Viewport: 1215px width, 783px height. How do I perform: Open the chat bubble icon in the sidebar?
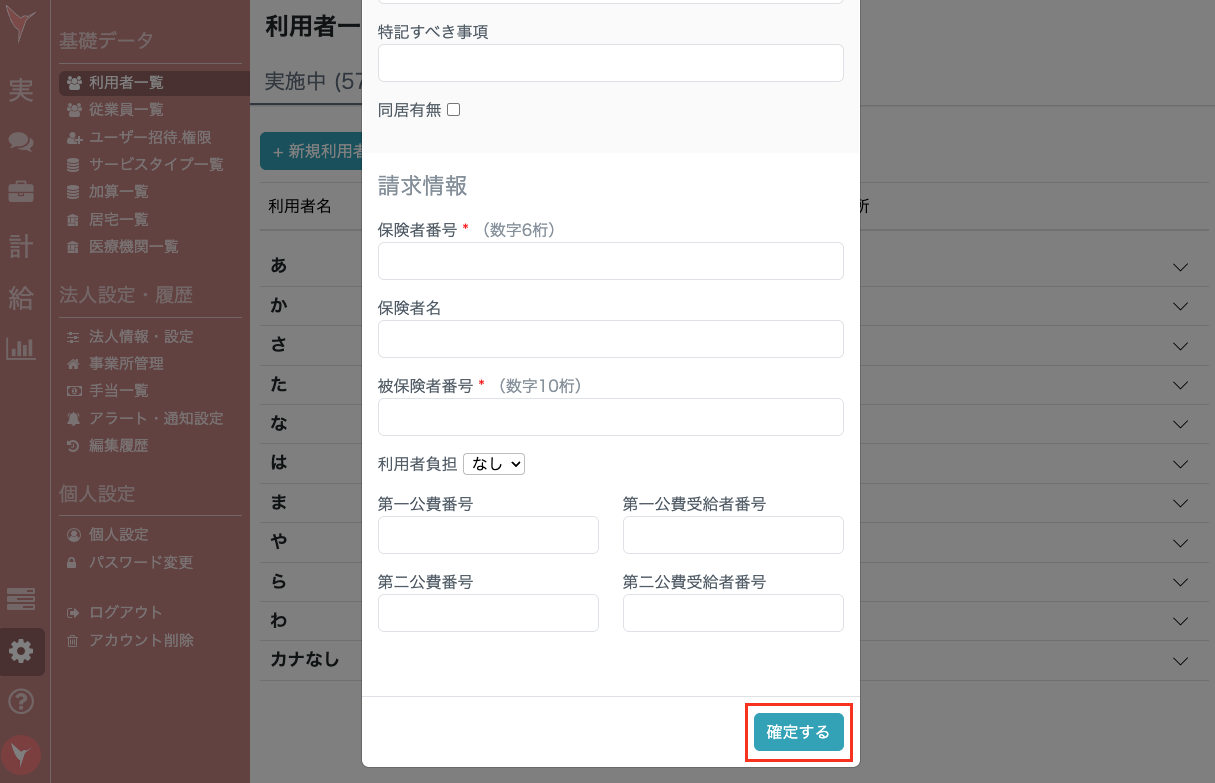click(22, 141)
